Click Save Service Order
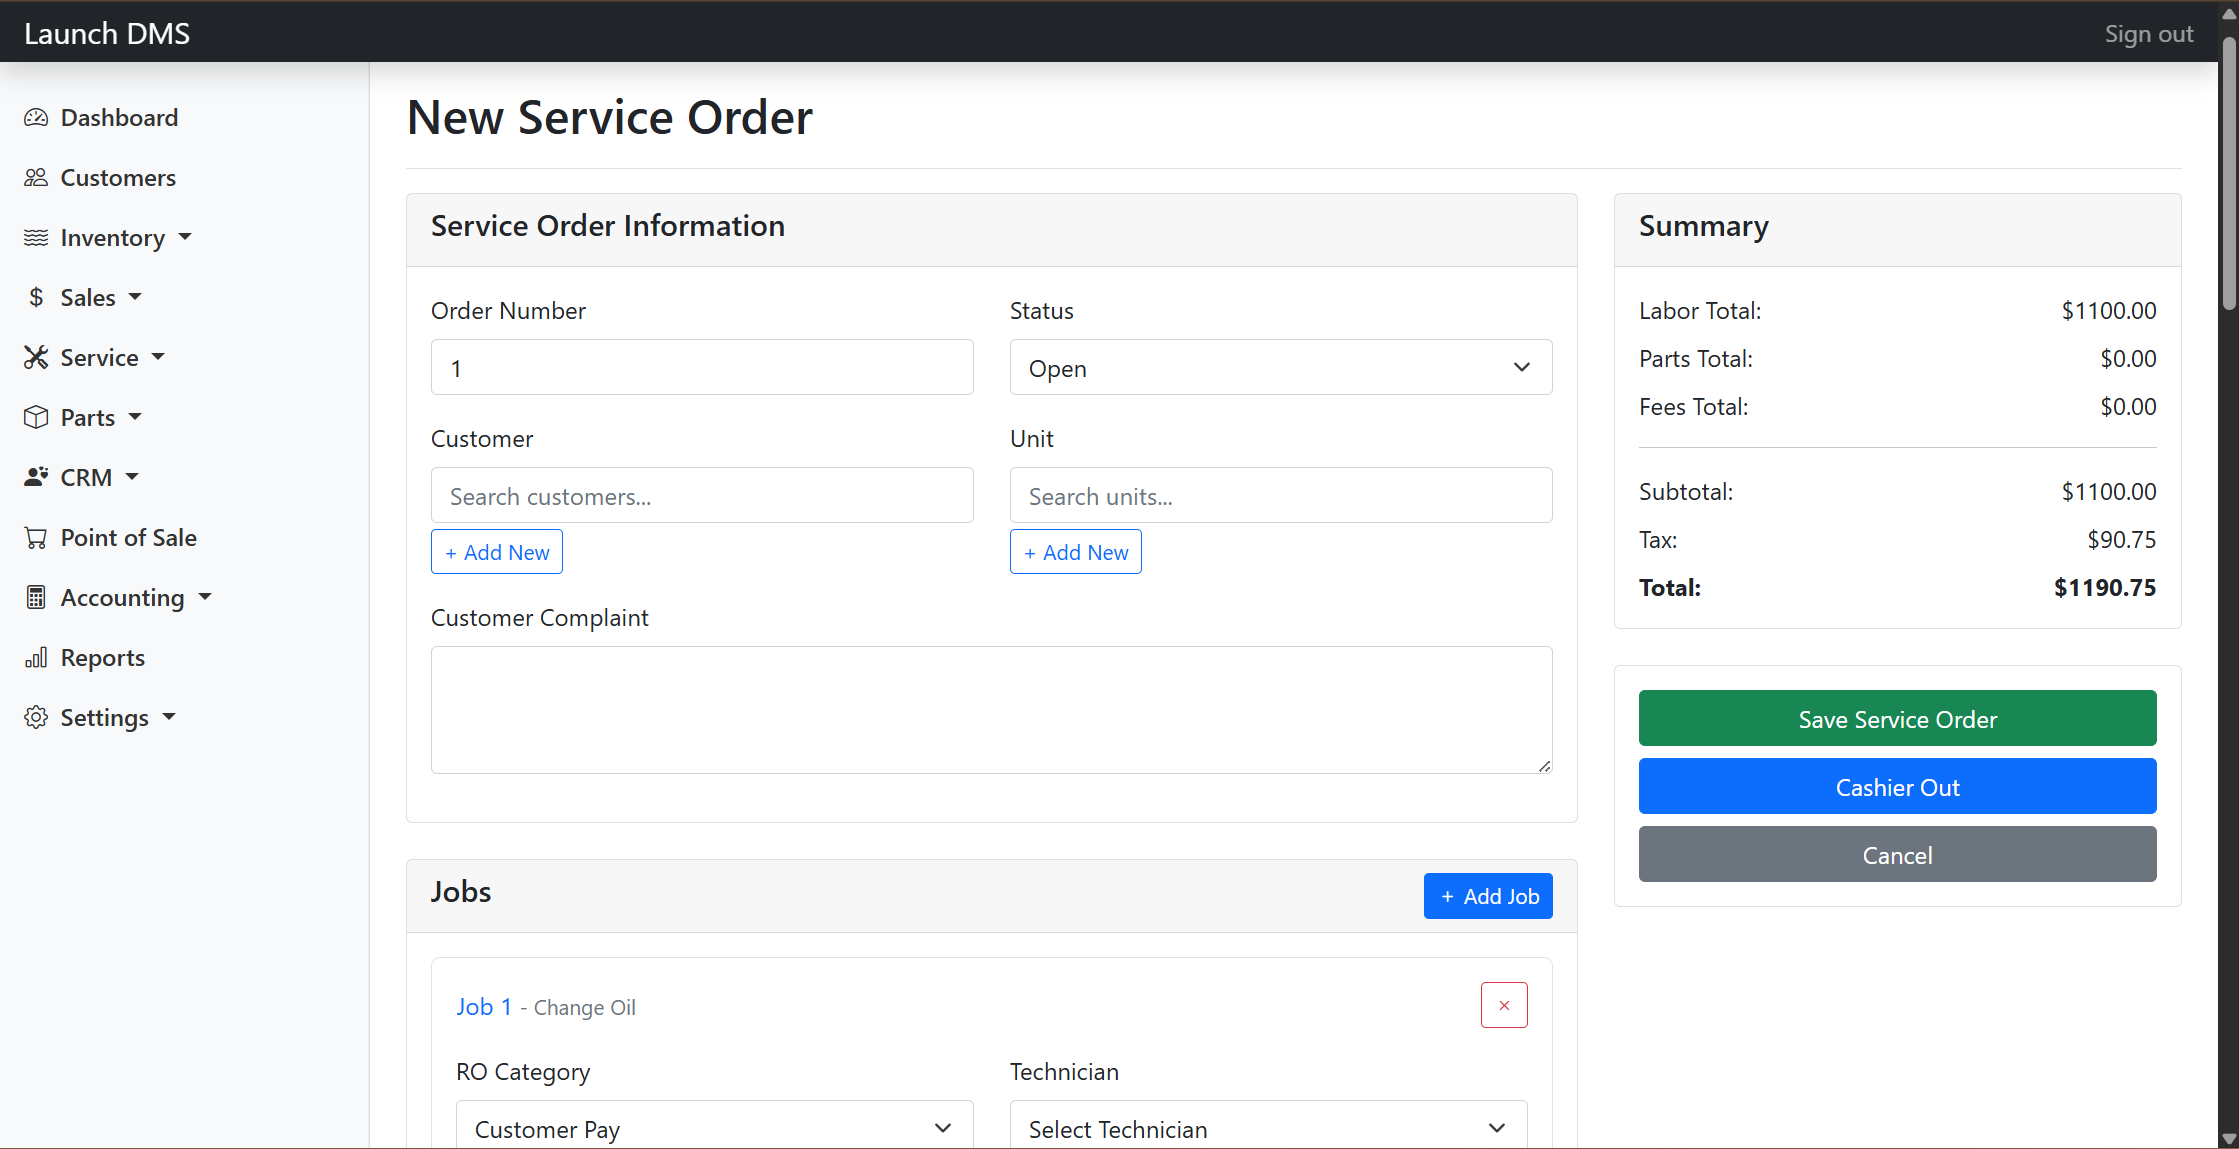 (1896, 718)
